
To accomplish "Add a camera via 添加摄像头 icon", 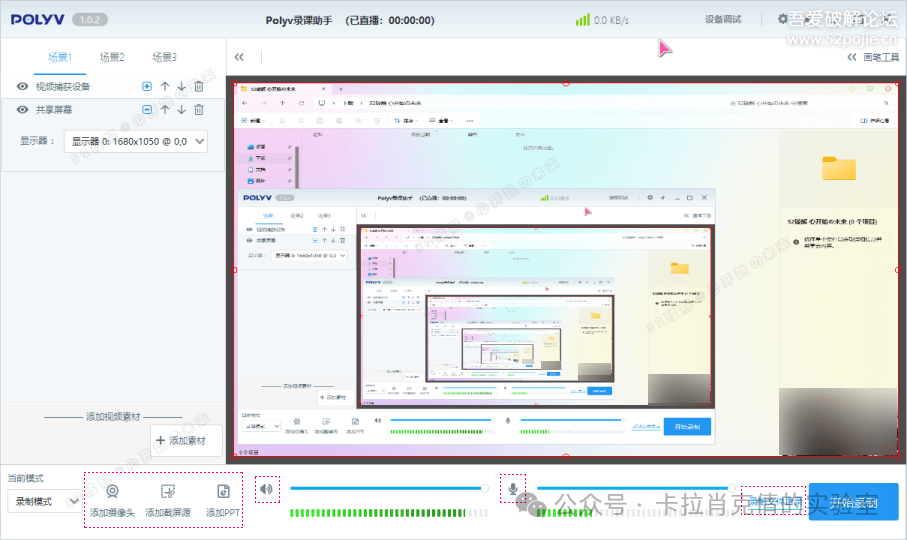I will tap(112, 492).
